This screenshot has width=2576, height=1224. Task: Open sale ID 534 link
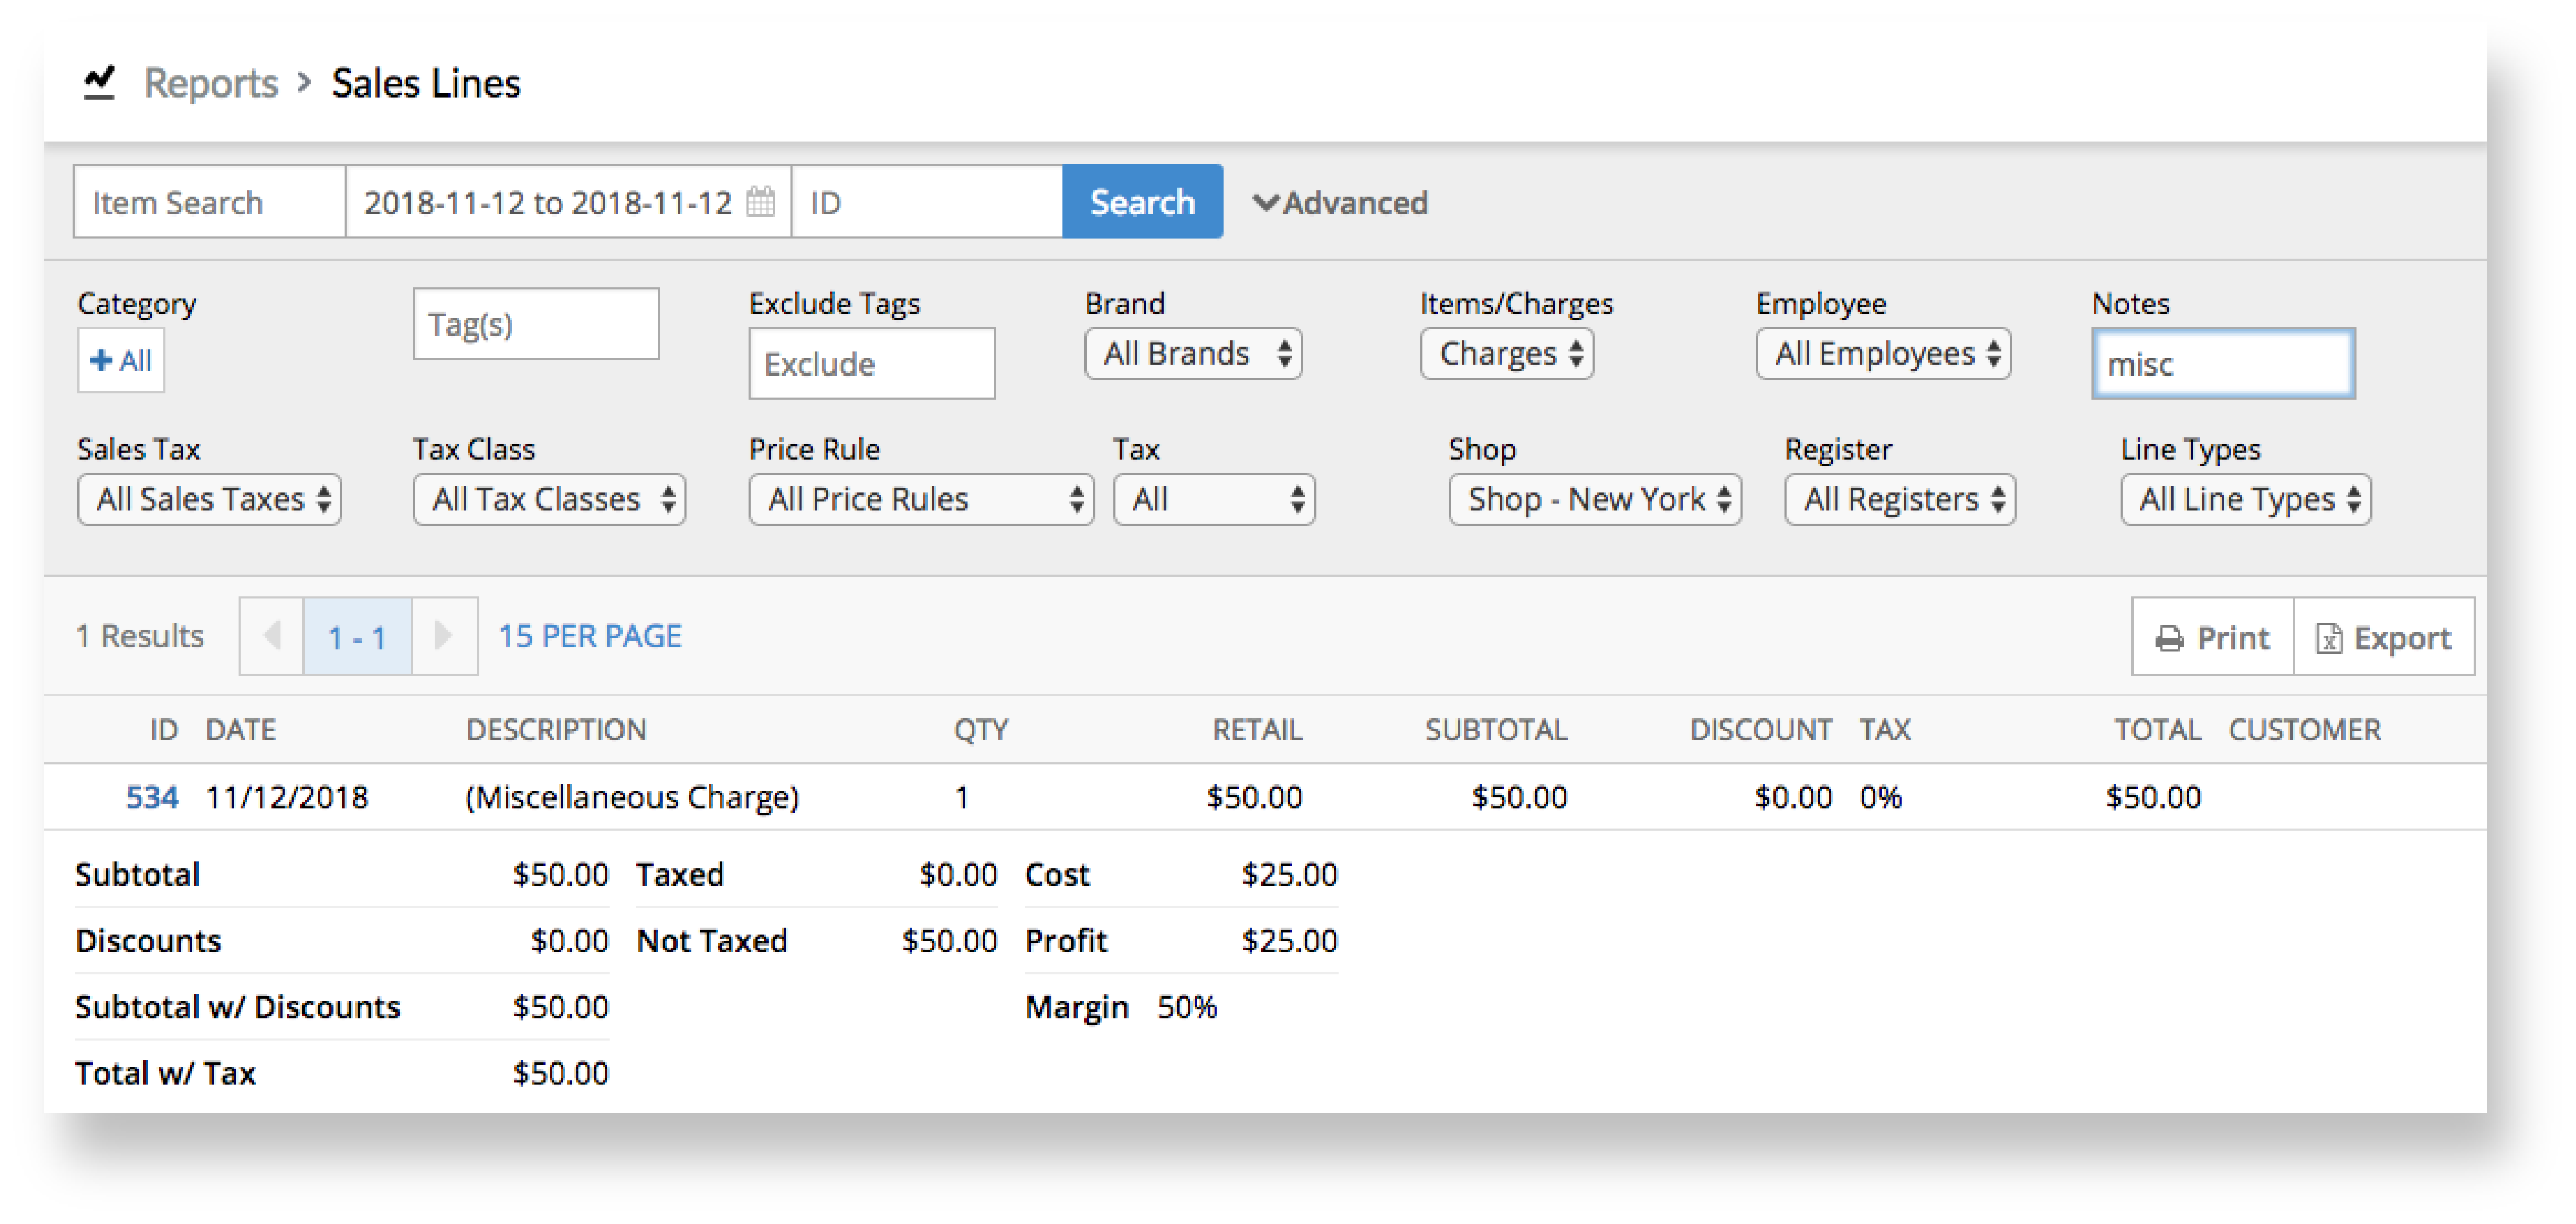click(x=152, y=797)
